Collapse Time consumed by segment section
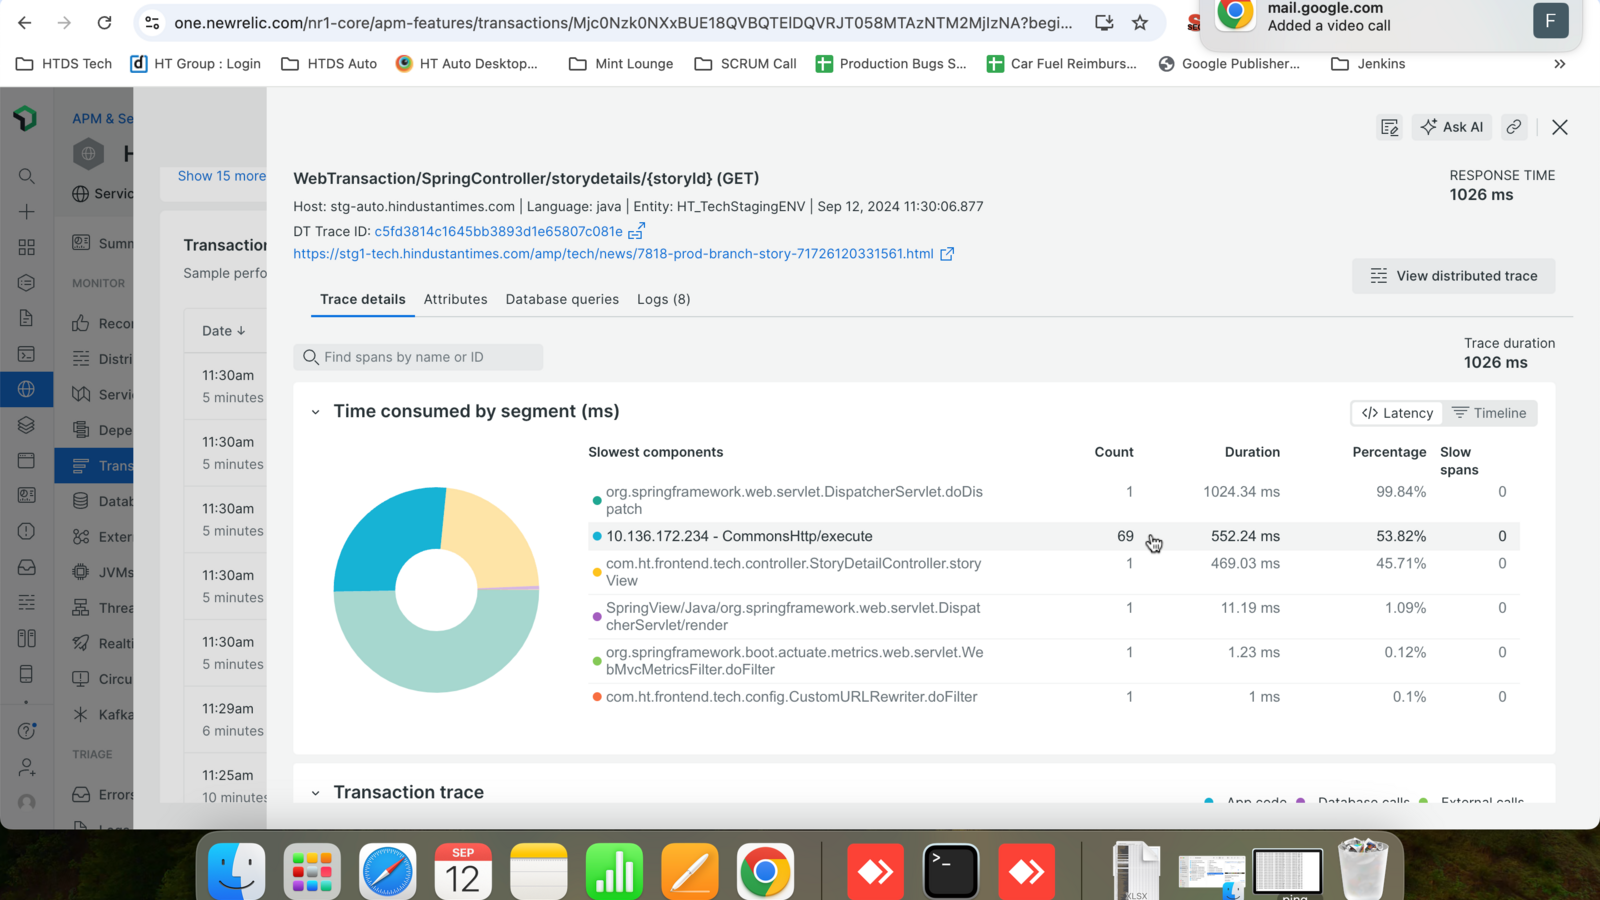The width and height of the screenshot is (1600, 900). (x=316, y=412)
